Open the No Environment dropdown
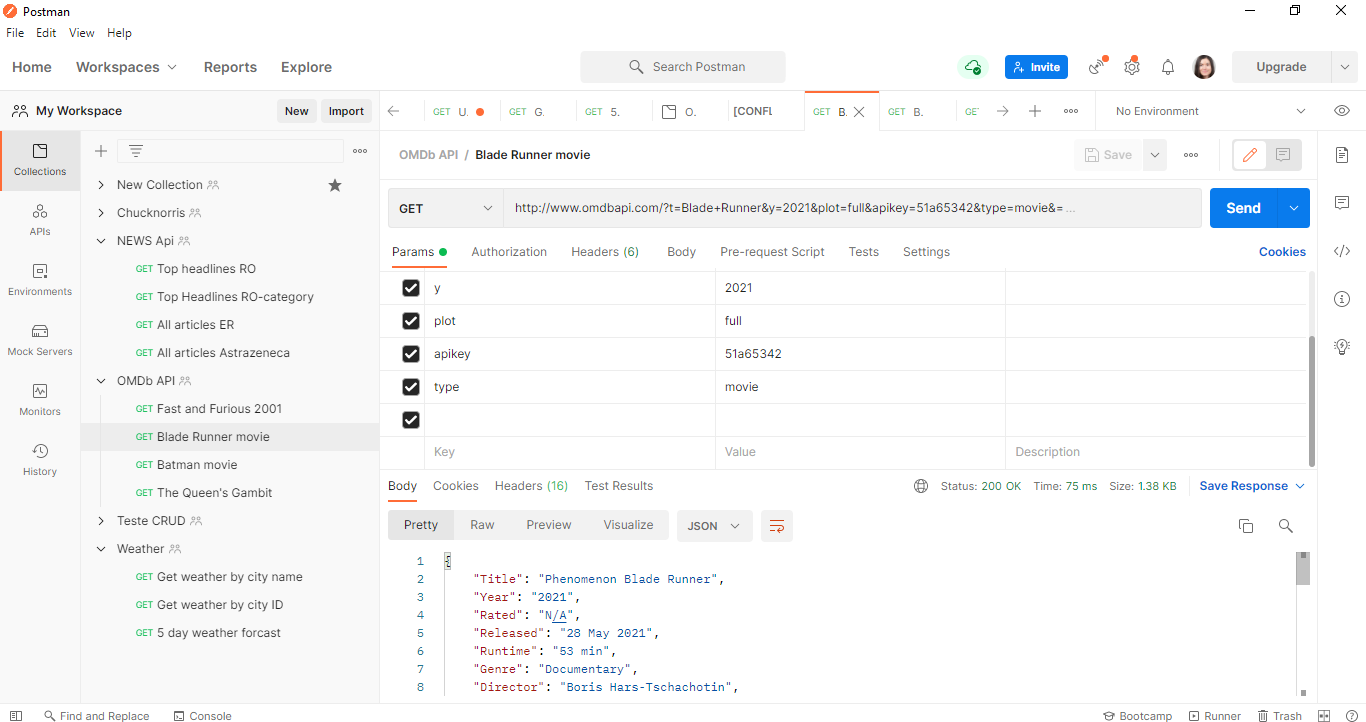 click(x=1211, y=111)
